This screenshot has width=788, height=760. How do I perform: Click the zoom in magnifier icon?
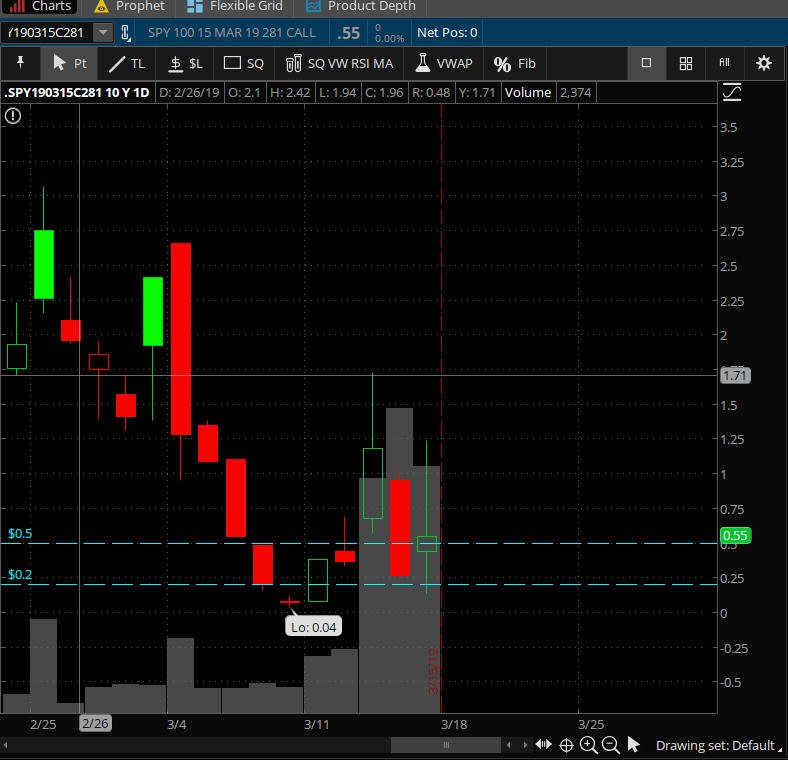tap(588, 745)
